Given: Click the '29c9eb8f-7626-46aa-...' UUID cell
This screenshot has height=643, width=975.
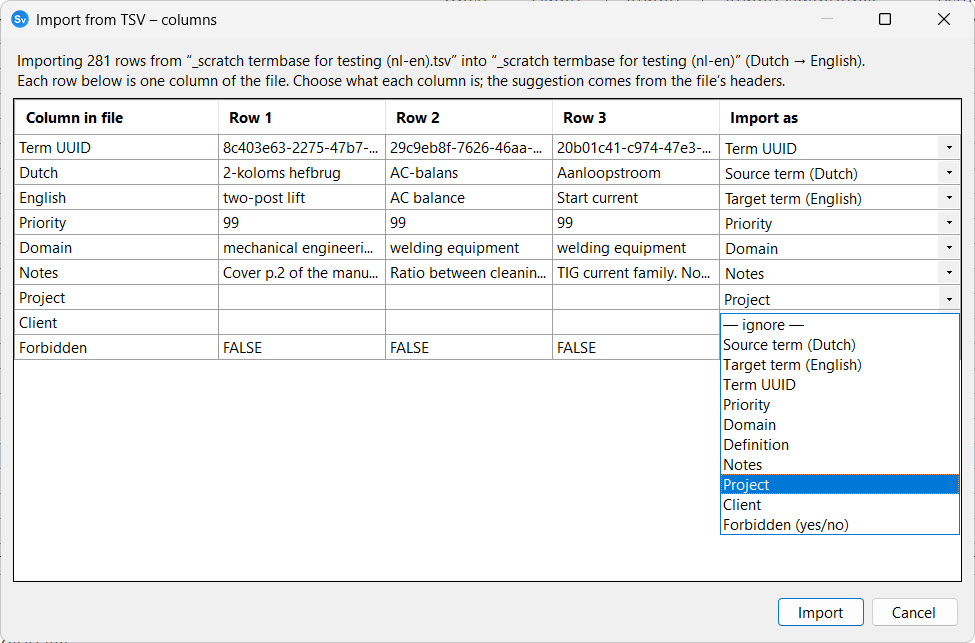Looking at the screenshot, I should tap(469, 147).
